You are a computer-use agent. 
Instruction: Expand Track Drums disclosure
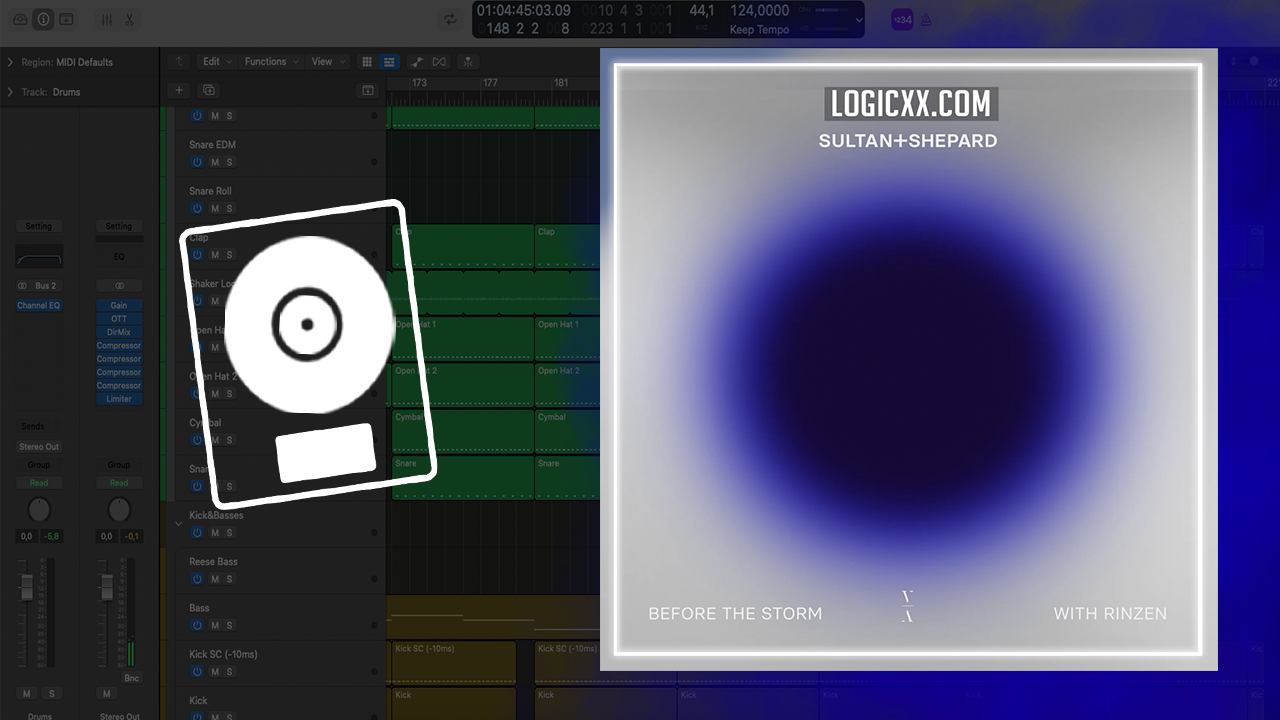10,92
